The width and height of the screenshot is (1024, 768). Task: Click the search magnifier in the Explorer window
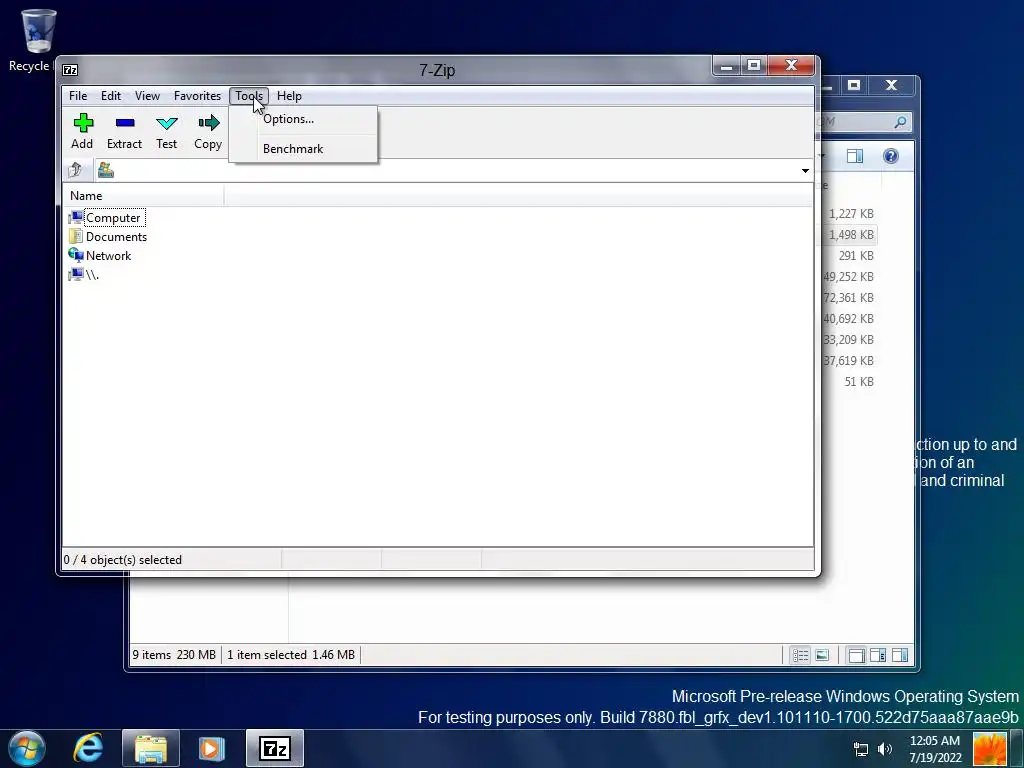[900, 121]
